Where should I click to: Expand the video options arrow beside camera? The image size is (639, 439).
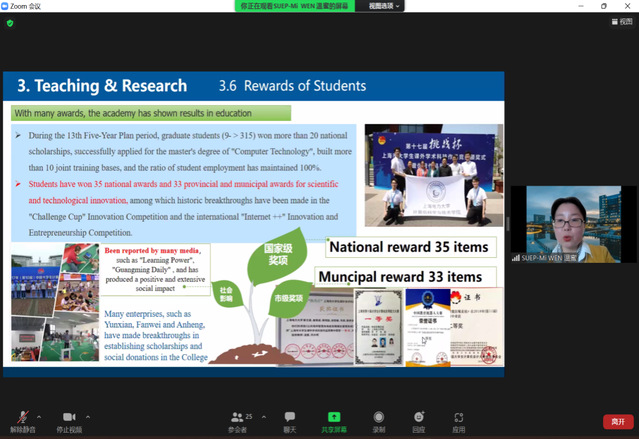tap(88, 416)
